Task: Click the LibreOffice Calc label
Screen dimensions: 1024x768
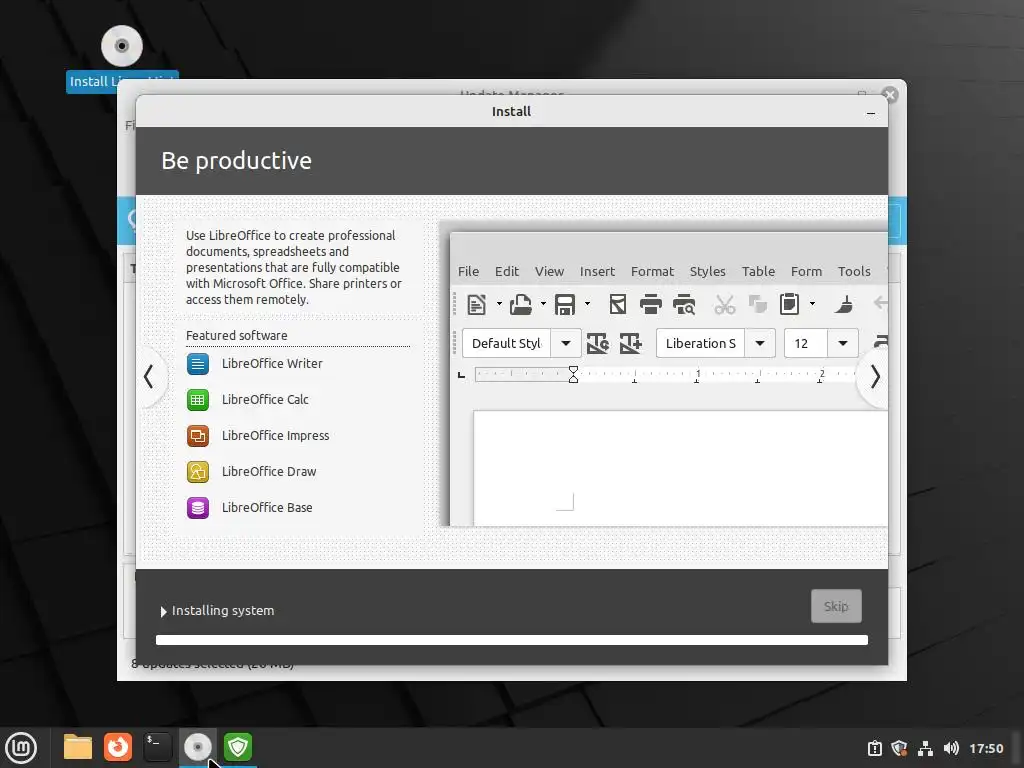Action: coord(265,400)
